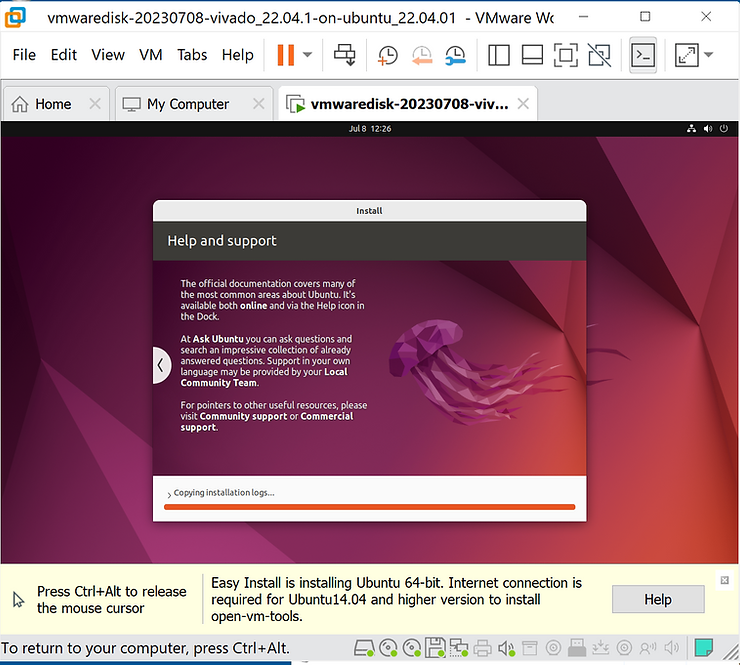Close the Home tab
This screenshot has width=740, height=665.
click(95, 103)
